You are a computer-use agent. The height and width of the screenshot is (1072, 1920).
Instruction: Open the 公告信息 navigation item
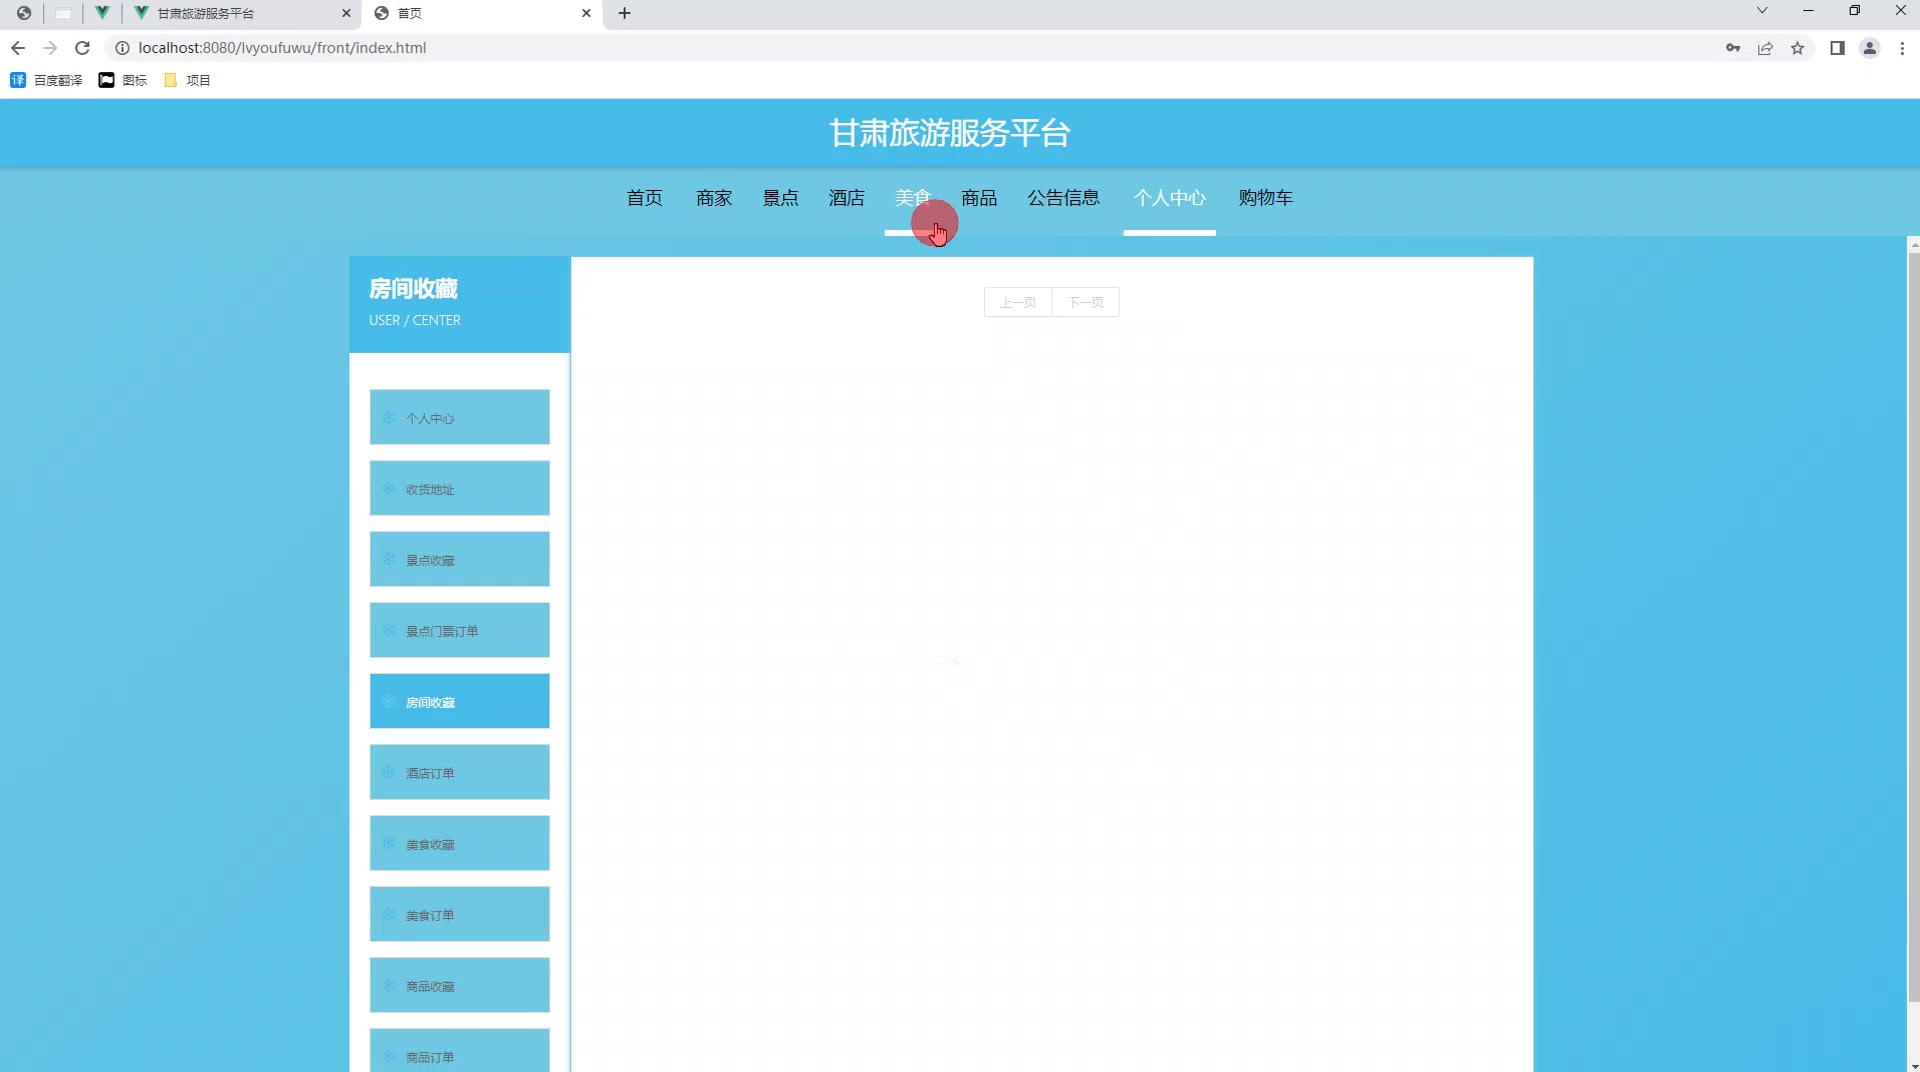(x=1063, y=198)
